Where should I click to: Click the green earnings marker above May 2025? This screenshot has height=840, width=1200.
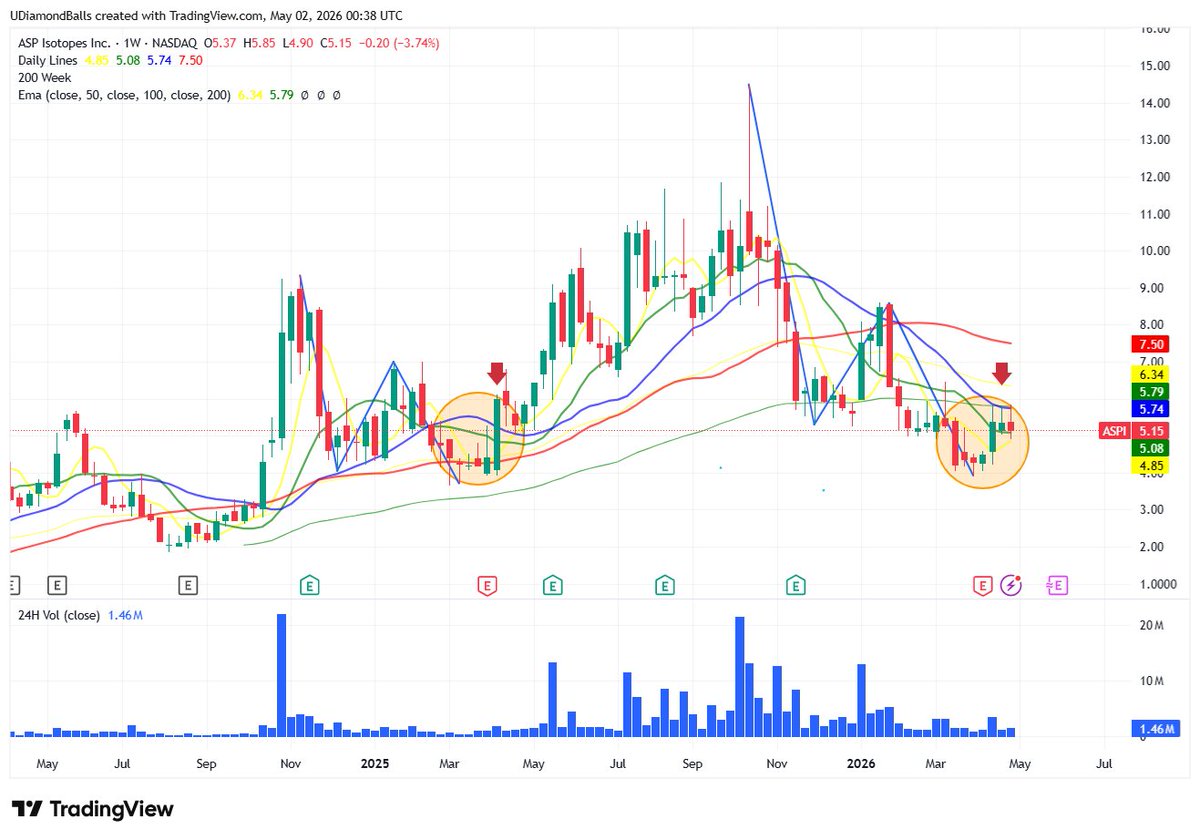click(x=551, y=585)
